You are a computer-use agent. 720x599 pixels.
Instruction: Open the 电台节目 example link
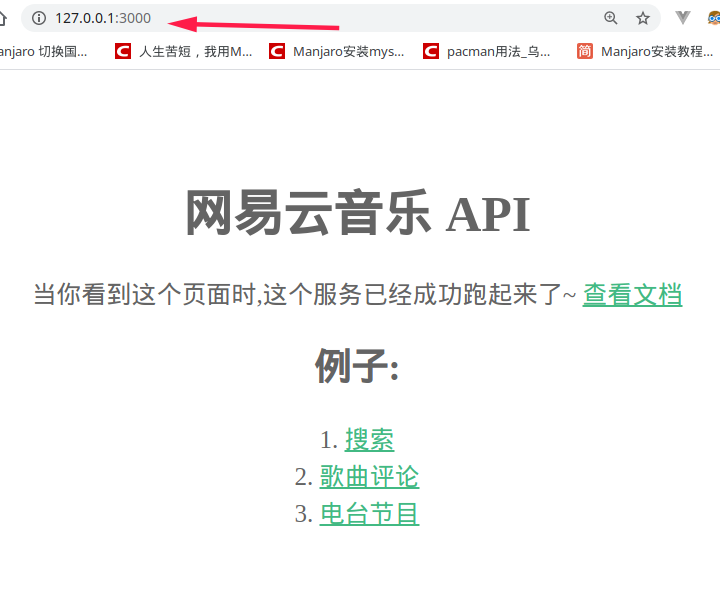pyautogui.click(x=369, y=514)
